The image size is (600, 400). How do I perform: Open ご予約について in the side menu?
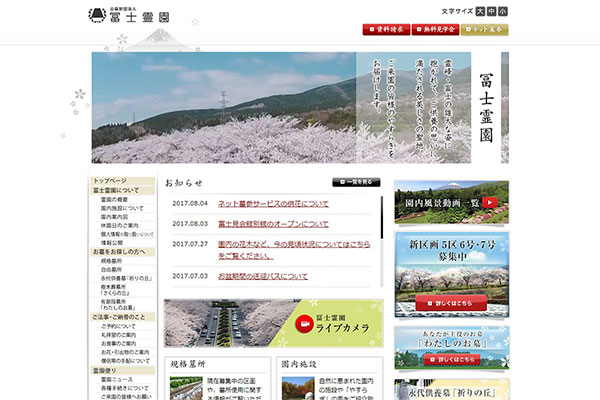118,326
